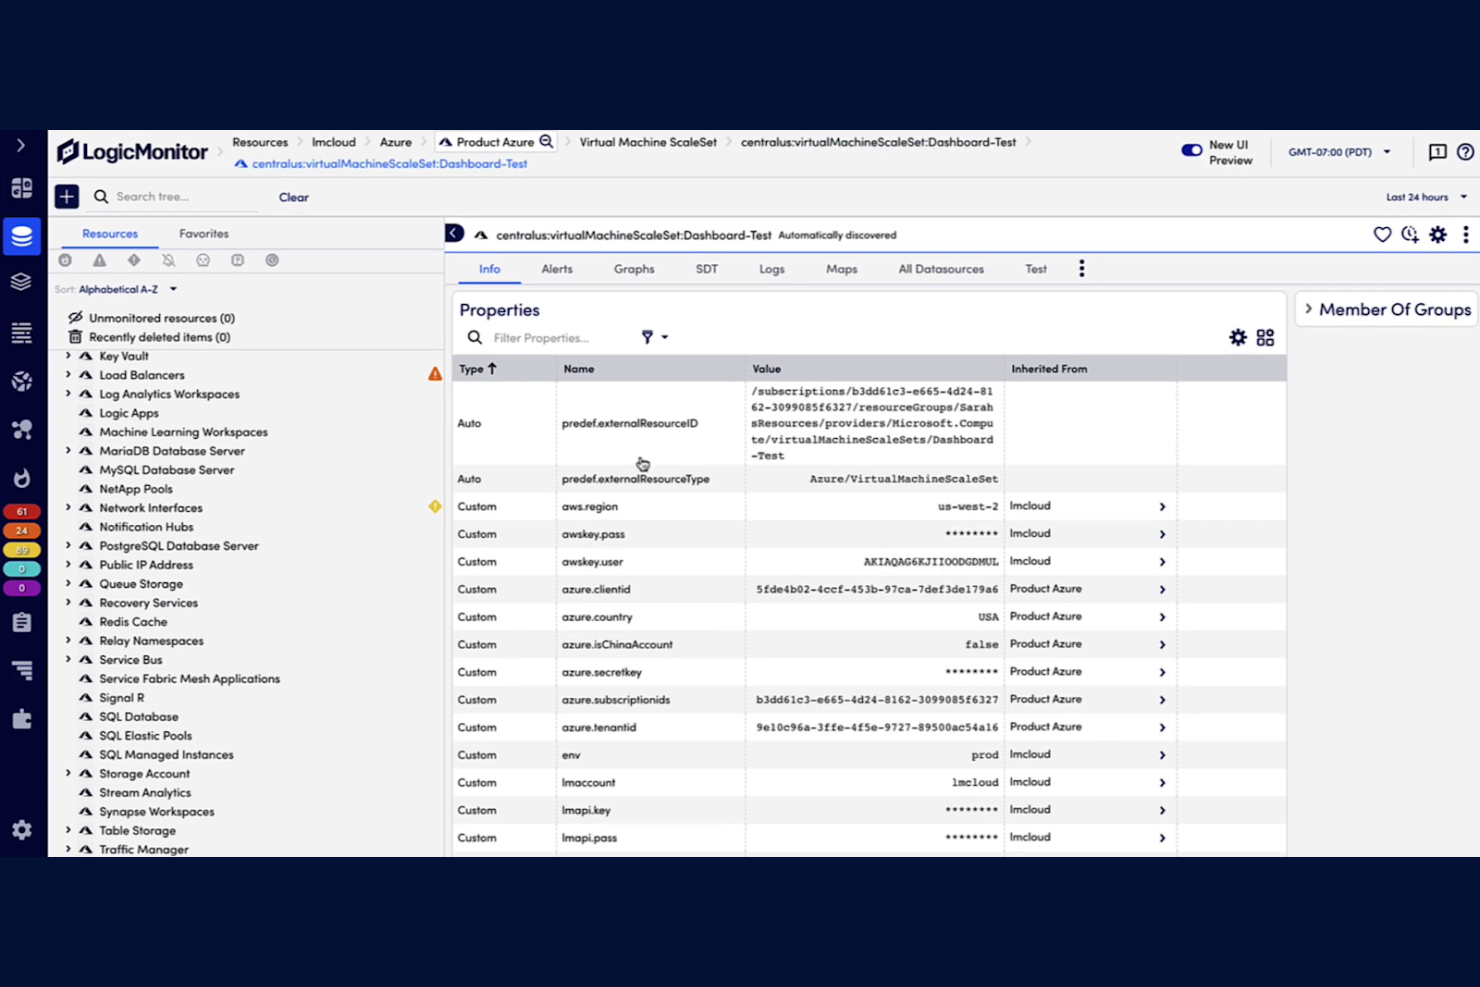Toggle the alerts-disabled bell filter icon
1480x987 pixels.
point(169,260)
